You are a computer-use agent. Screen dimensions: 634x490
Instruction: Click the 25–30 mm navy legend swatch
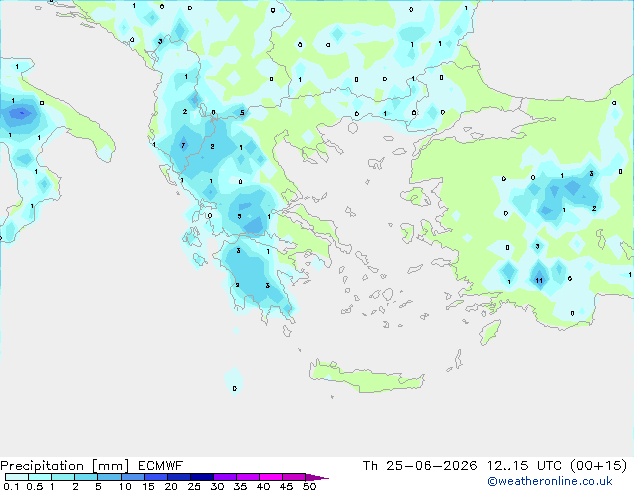202,477
